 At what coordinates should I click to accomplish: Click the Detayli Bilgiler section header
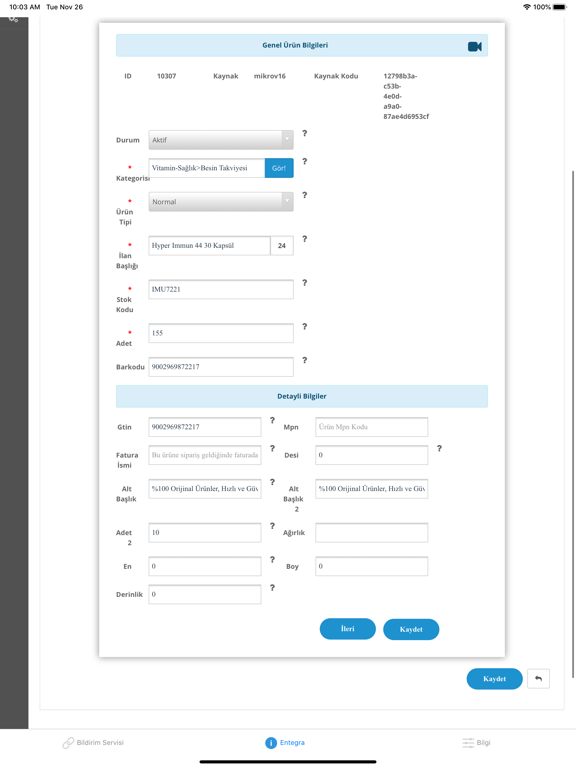tap(302, 396)
